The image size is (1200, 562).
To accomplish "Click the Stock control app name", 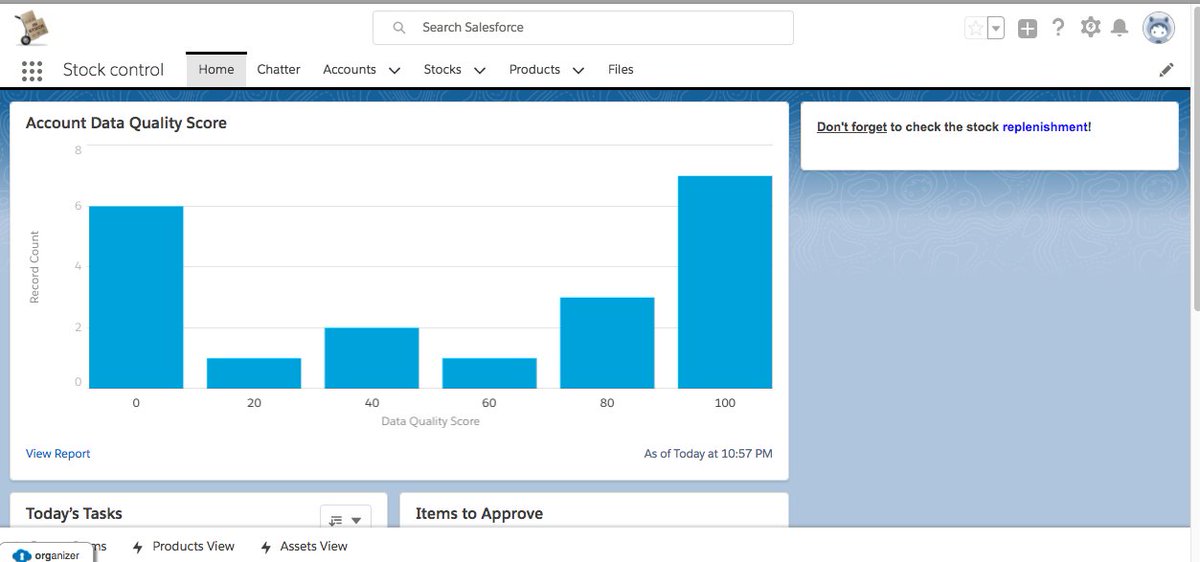I will [113, 70].
